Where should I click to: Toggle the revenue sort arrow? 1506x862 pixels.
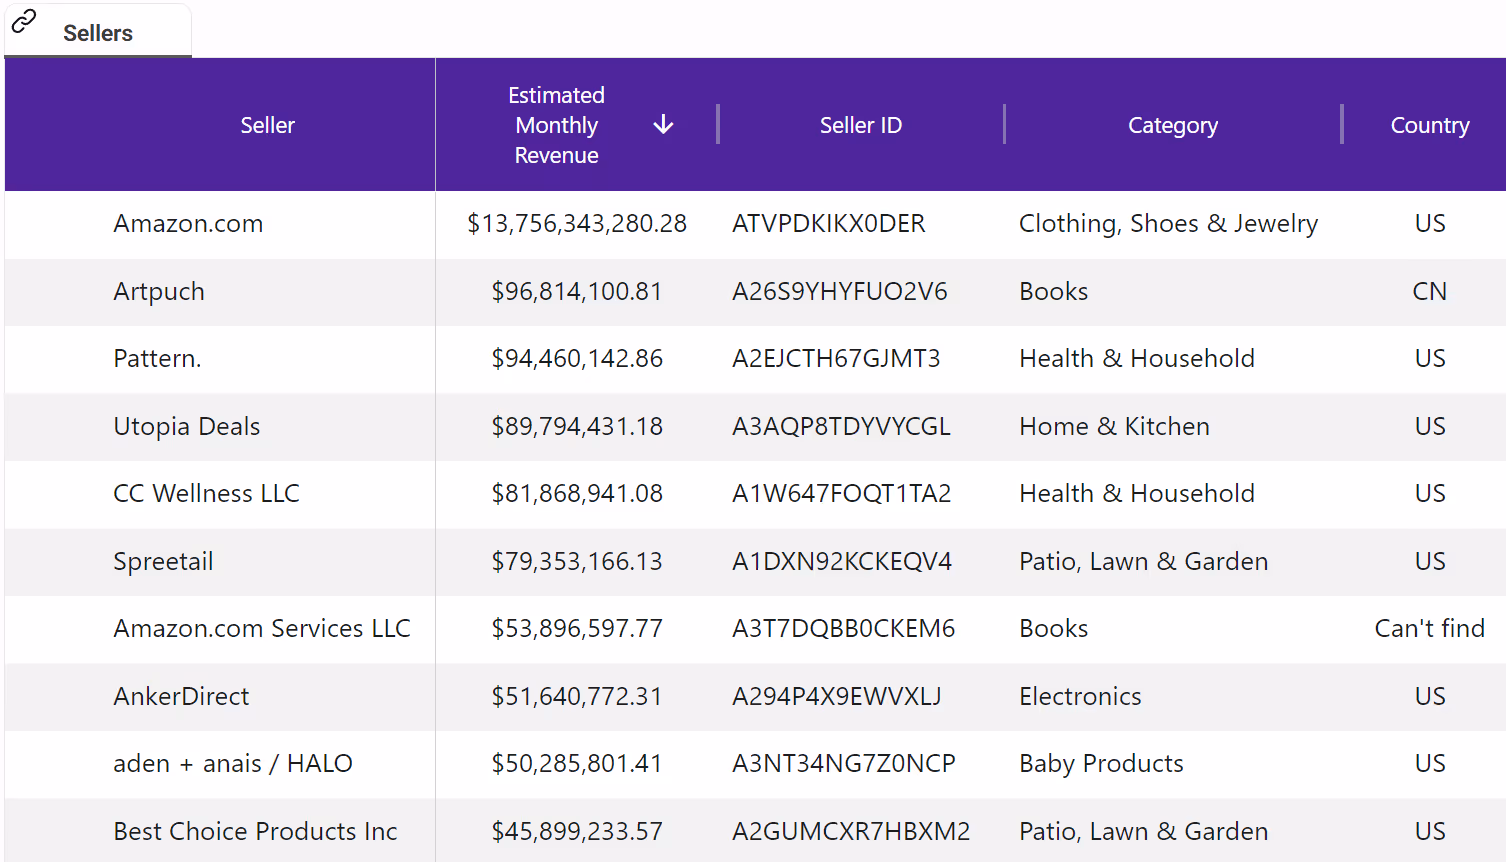(x=663, y=125)
